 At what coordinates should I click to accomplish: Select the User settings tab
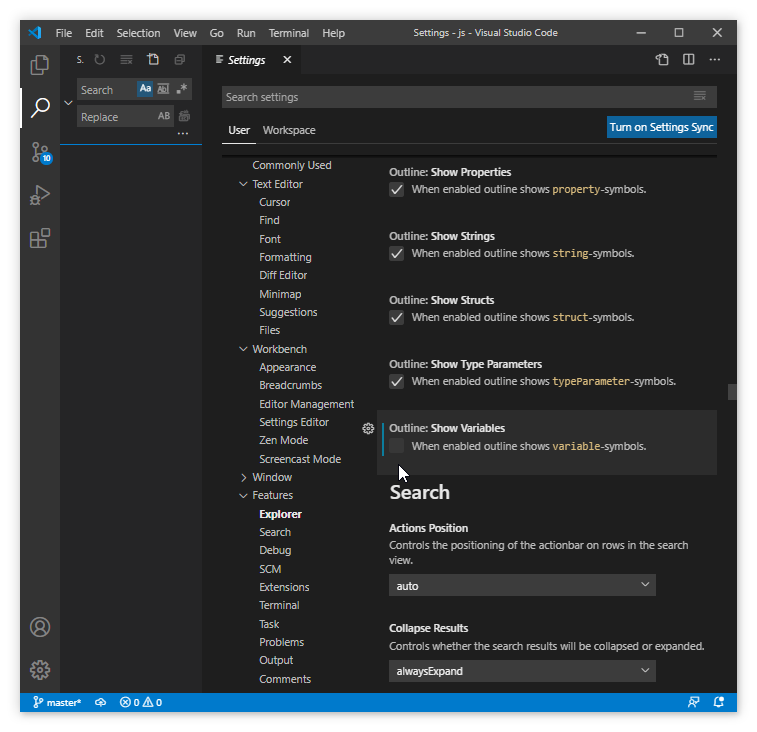coord(239,130)
